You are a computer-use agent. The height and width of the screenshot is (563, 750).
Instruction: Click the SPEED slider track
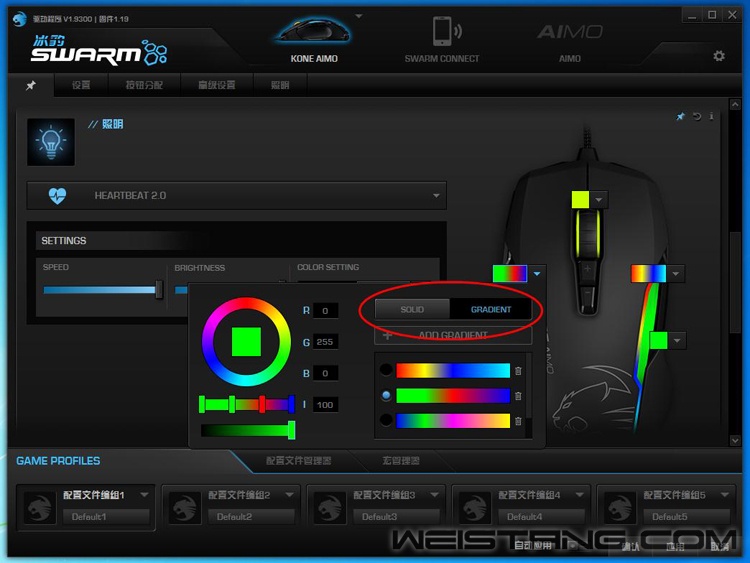101,290
